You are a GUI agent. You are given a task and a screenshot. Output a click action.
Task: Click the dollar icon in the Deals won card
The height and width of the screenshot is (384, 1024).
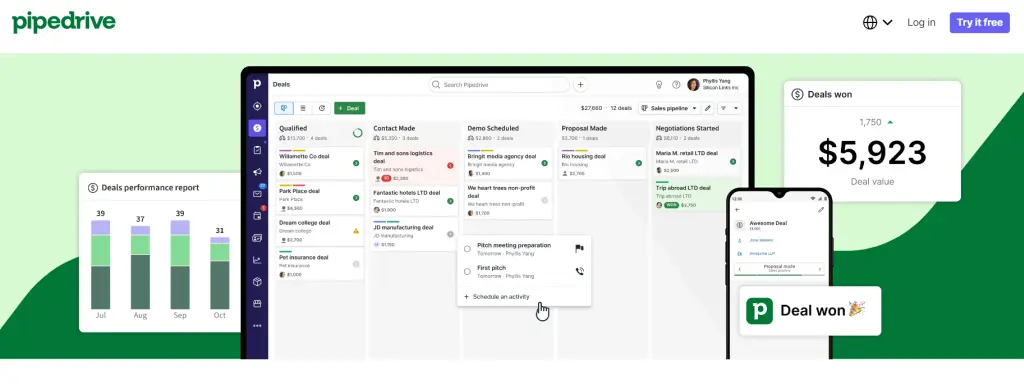797,94
